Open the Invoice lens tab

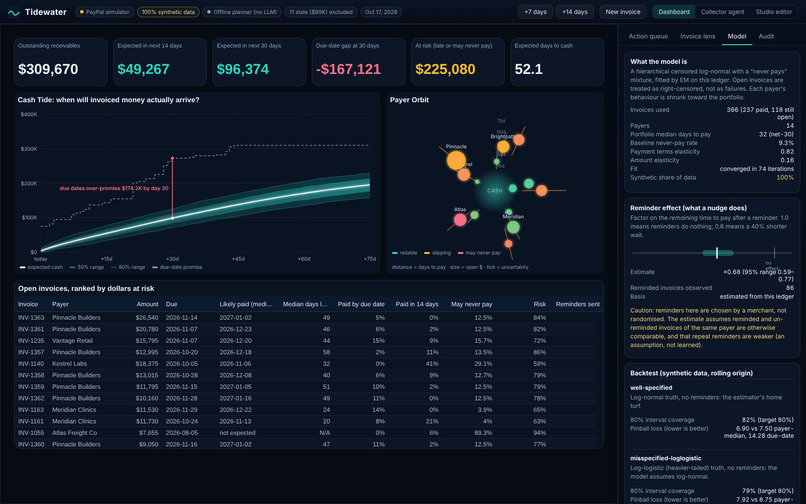click(698, 37)
